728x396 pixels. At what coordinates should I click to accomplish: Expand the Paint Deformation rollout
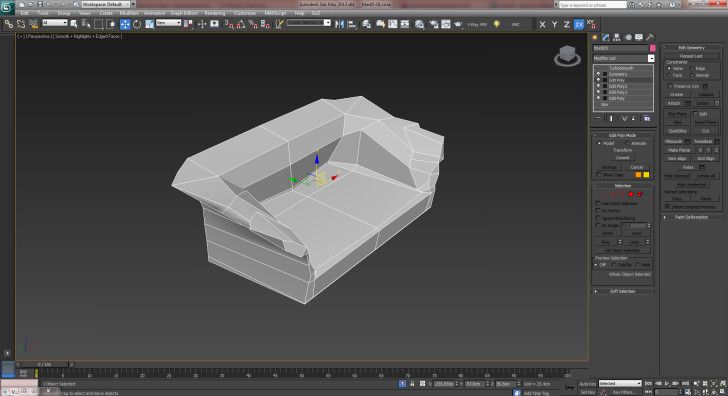[x=691, y=217]
